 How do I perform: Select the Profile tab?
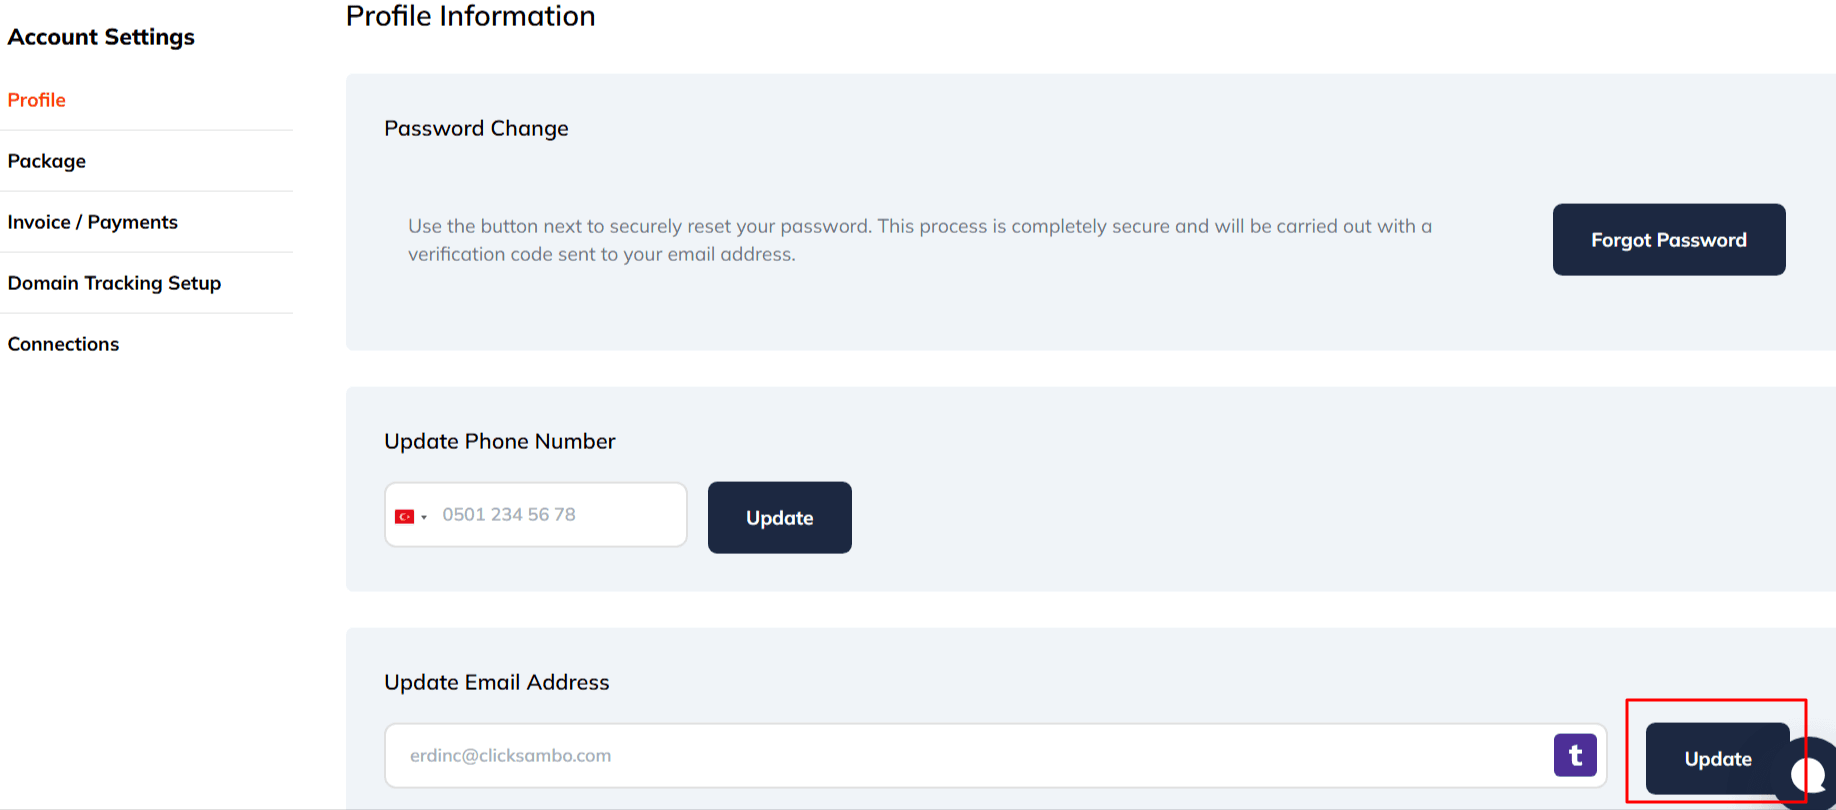(36, 100)
